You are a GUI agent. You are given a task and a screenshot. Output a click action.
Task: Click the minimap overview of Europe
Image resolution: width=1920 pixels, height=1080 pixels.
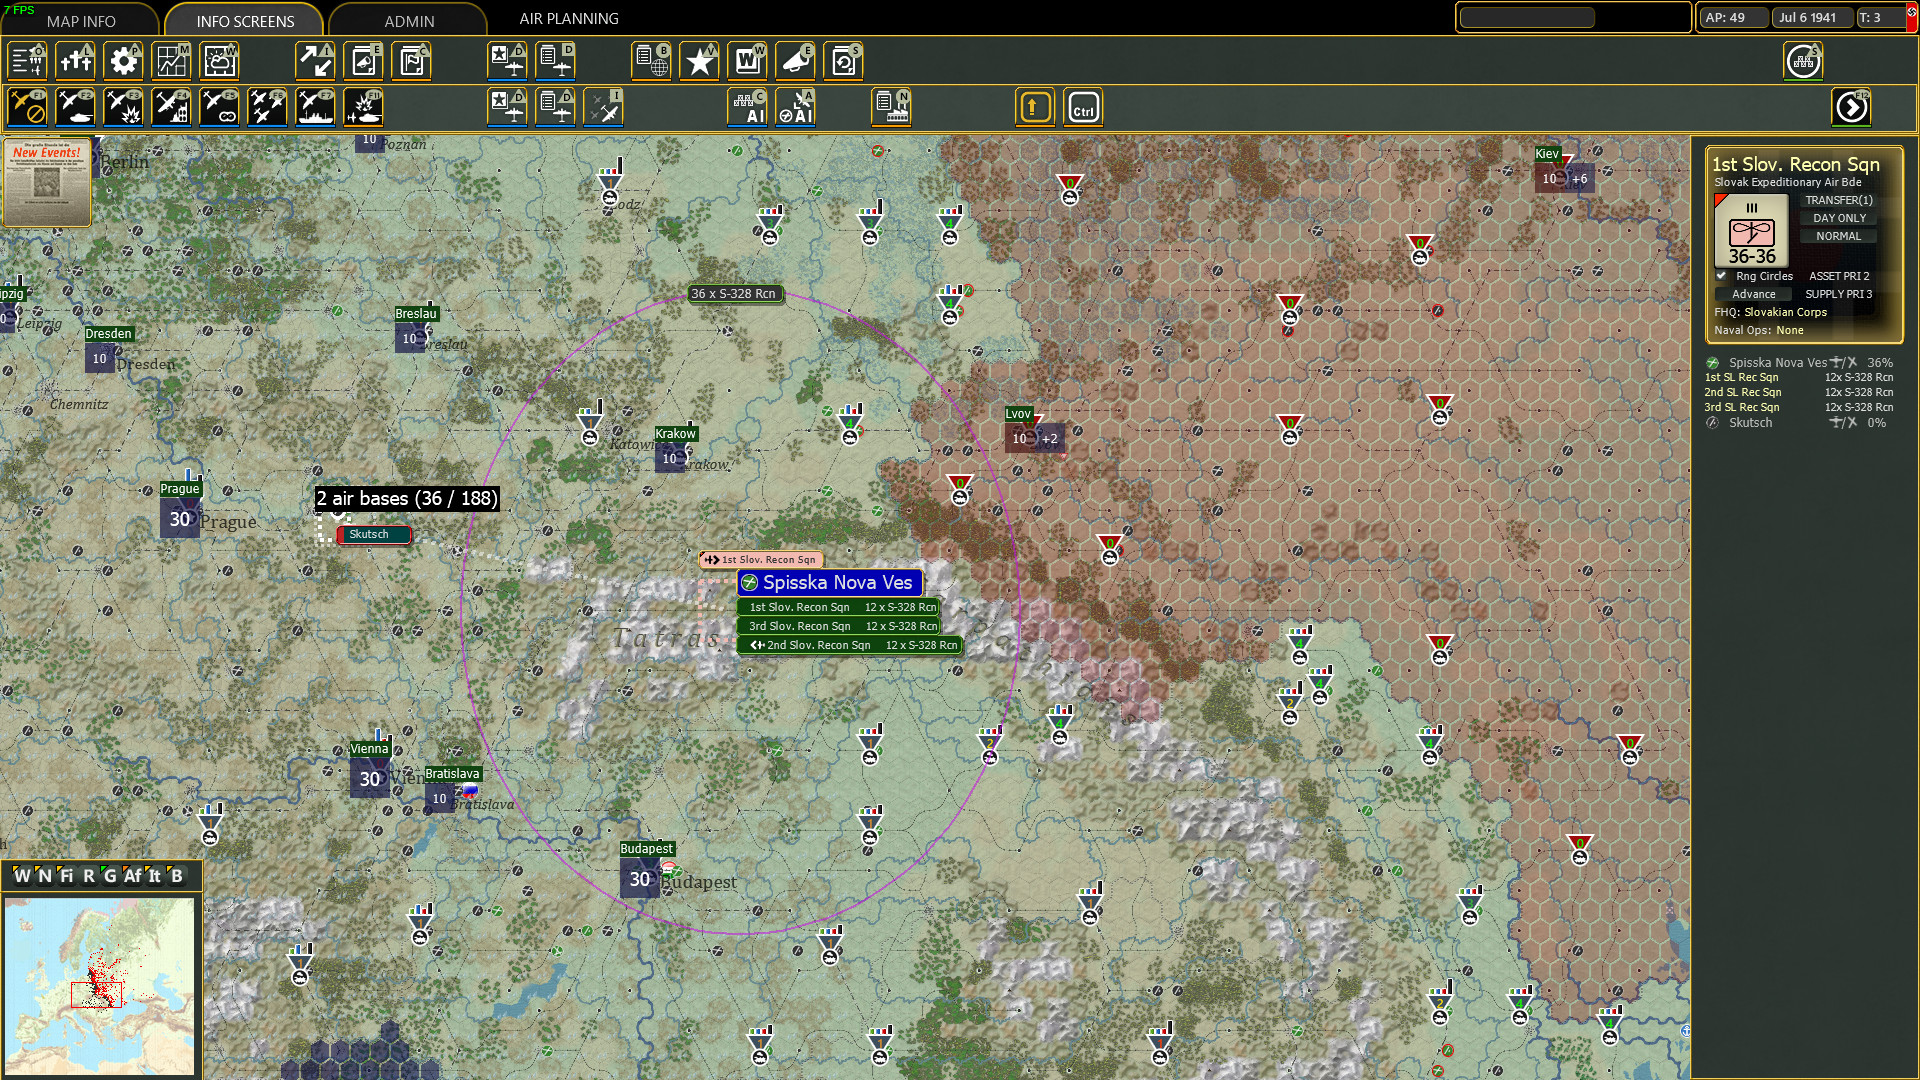click(x=99, y=985)
